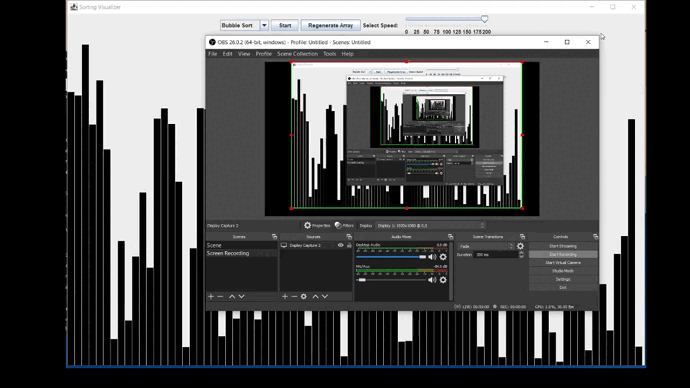Remove selected scene with minus icon
This screenshot has width=690, height=388.
[220, 296]
